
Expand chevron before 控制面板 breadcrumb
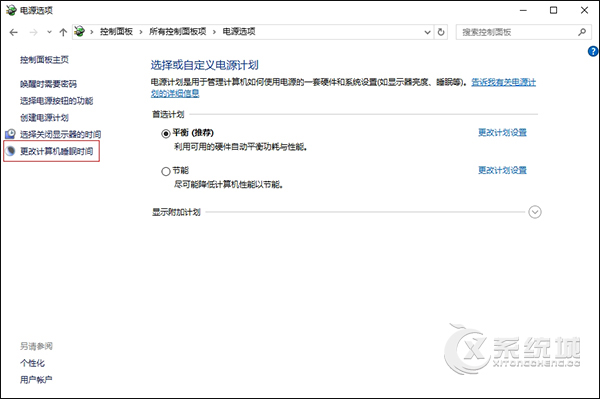click(x=92, y=32)
